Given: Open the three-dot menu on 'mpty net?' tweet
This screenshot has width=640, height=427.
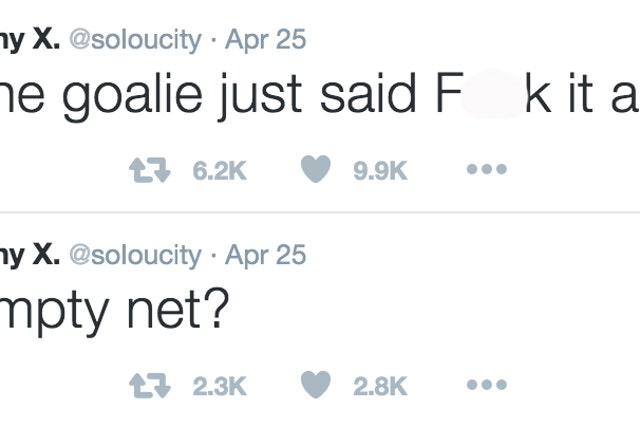Looking at the screenshot, I should [487, 384].
